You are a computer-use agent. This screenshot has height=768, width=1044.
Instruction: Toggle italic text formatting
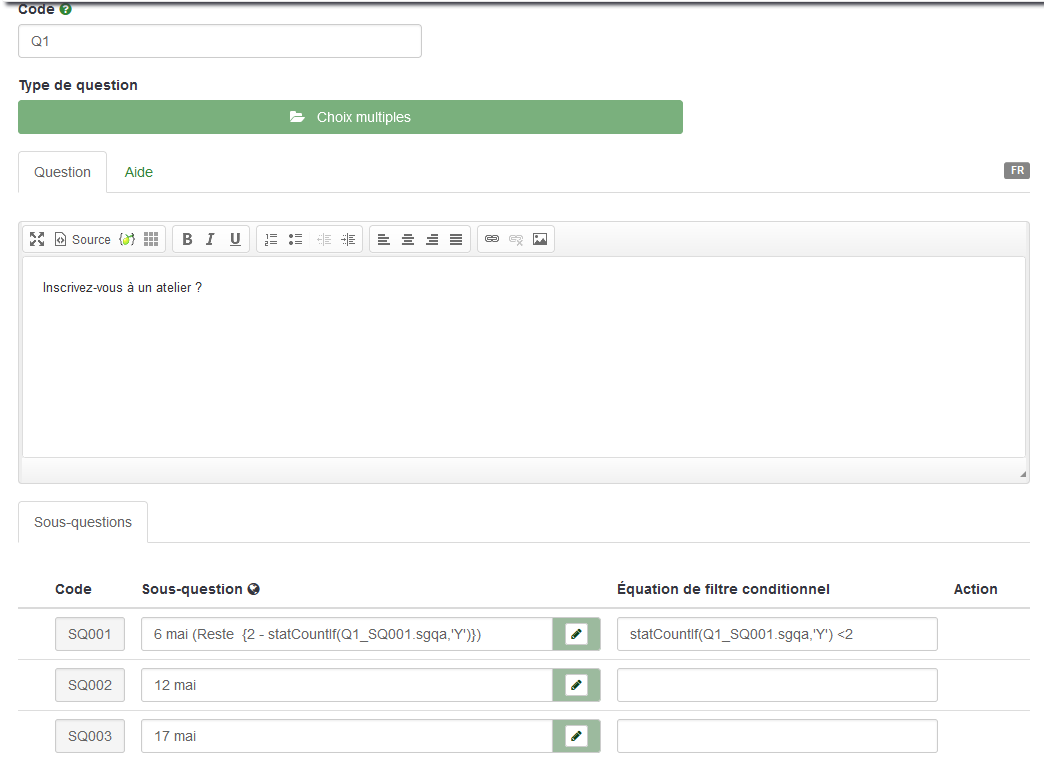[x=211, y=239]
